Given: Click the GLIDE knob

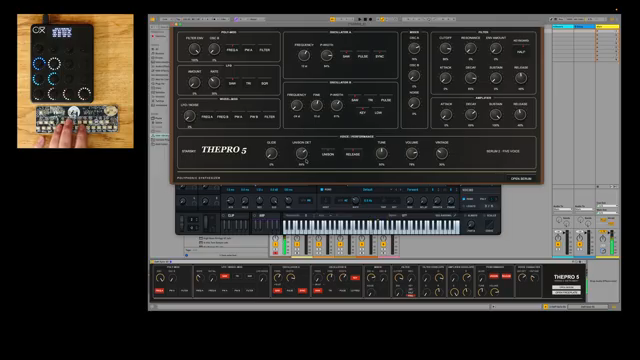Looking at the screenshot, I should point(271,153).
